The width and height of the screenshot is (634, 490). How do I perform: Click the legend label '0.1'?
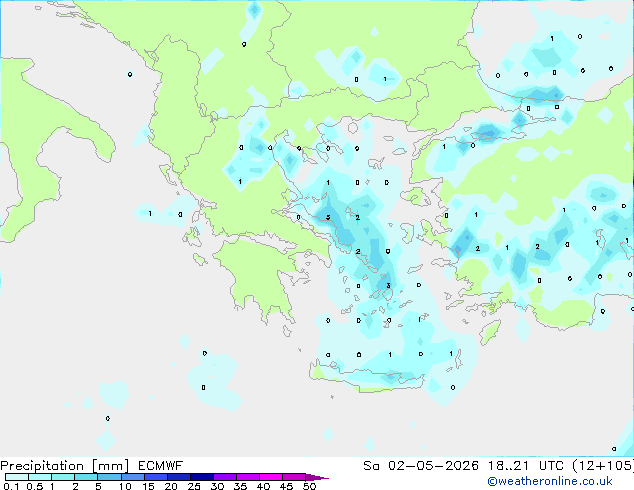pyautogui.click(x=11, y=486)
